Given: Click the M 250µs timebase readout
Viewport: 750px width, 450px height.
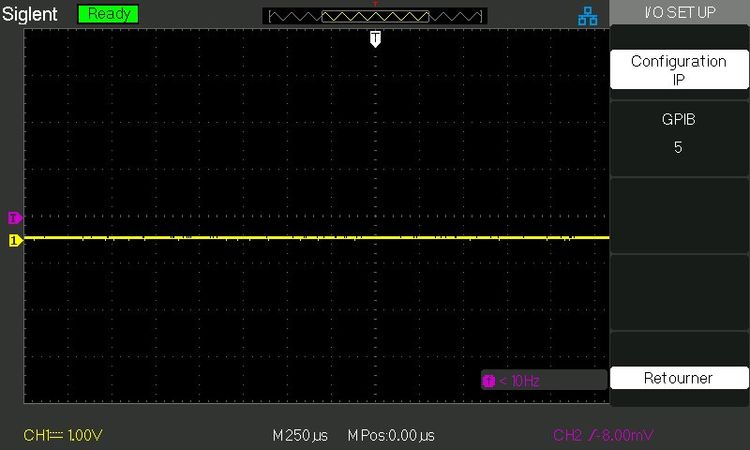Looking at the screenshot, I should click(300, 435).
